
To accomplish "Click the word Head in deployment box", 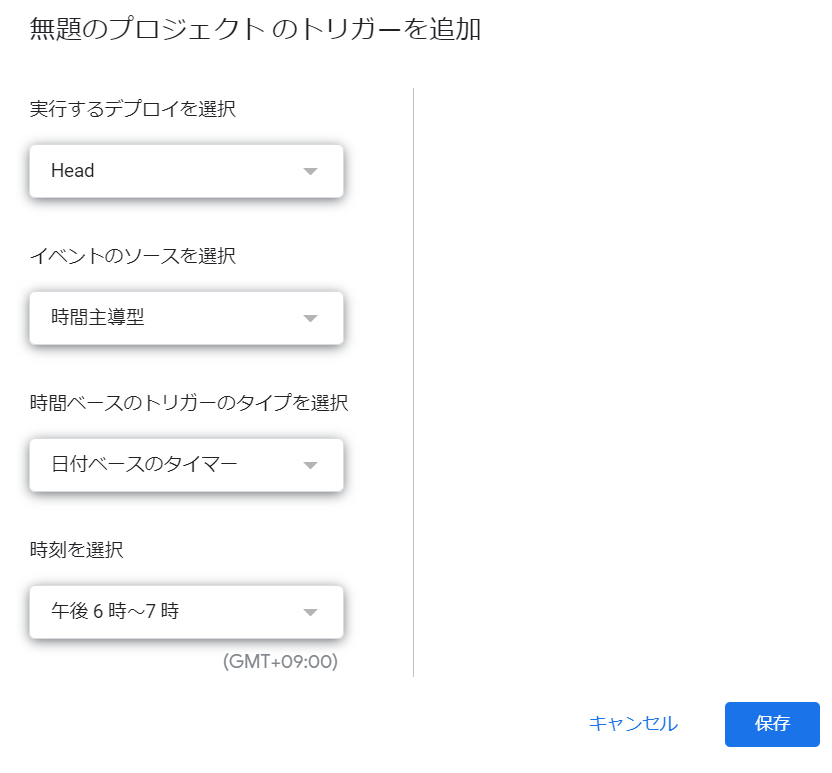I will [x=73, y=171].
